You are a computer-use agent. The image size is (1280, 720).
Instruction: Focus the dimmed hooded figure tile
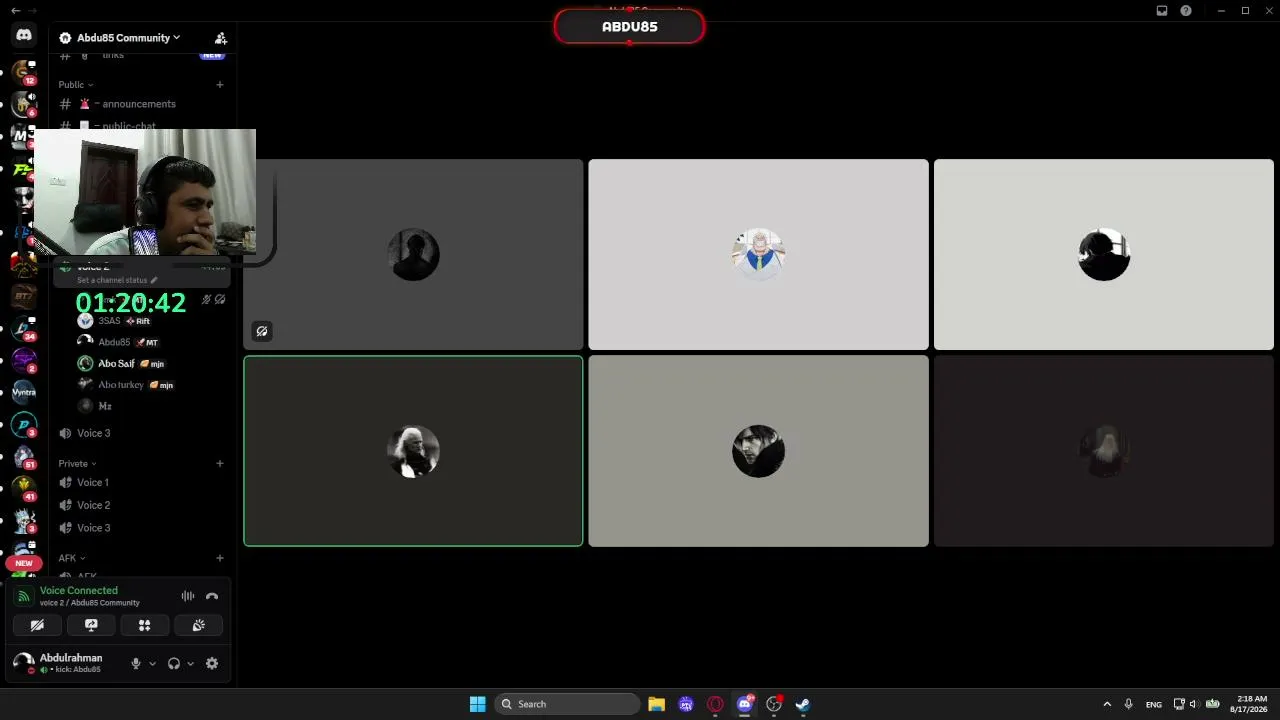pyautogui.click(x=1104, y=451)
